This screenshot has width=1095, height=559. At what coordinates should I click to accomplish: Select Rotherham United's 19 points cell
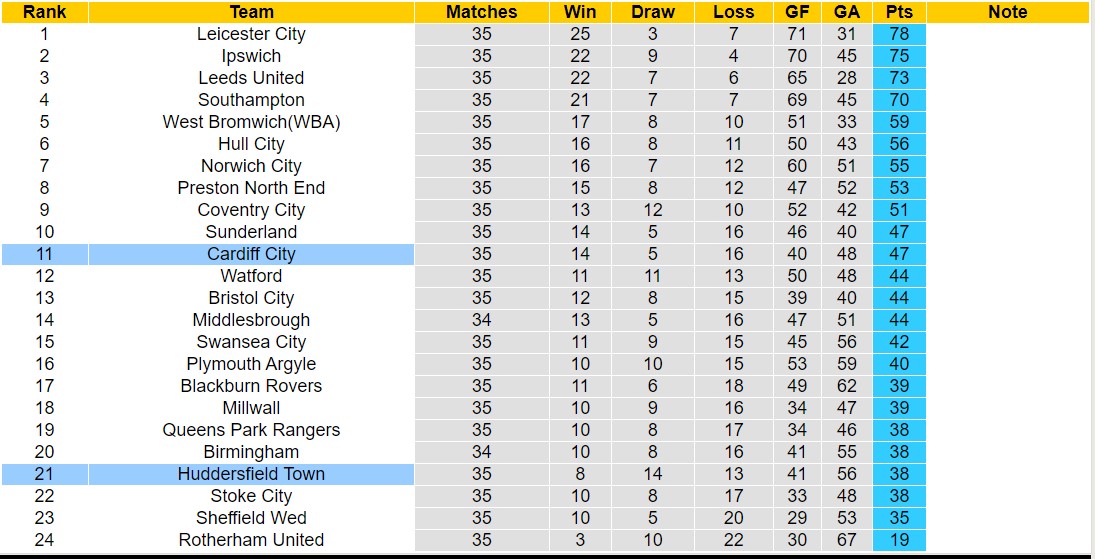pos(899,540)
